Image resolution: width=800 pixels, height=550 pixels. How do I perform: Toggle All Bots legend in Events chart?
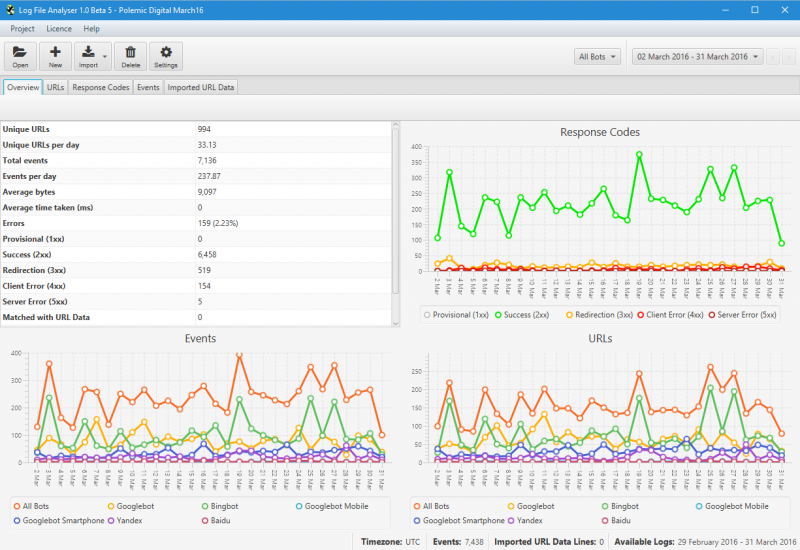[x=31, y=506]
